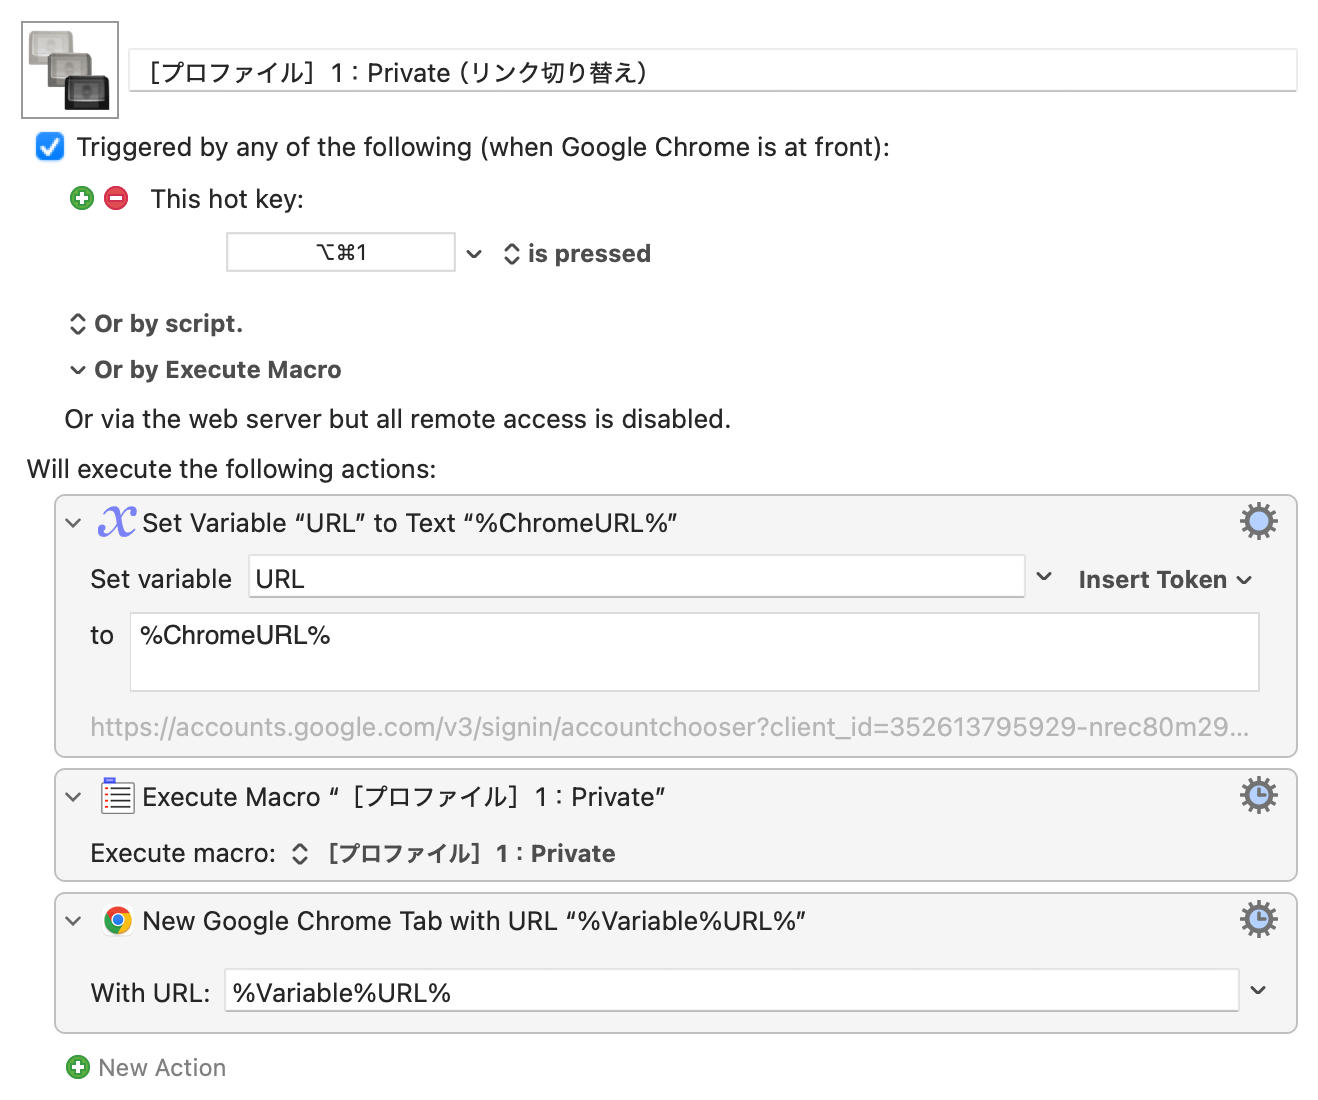Click the Google Chrome action icon
1318x1100 pixels.
coord(117,921)
